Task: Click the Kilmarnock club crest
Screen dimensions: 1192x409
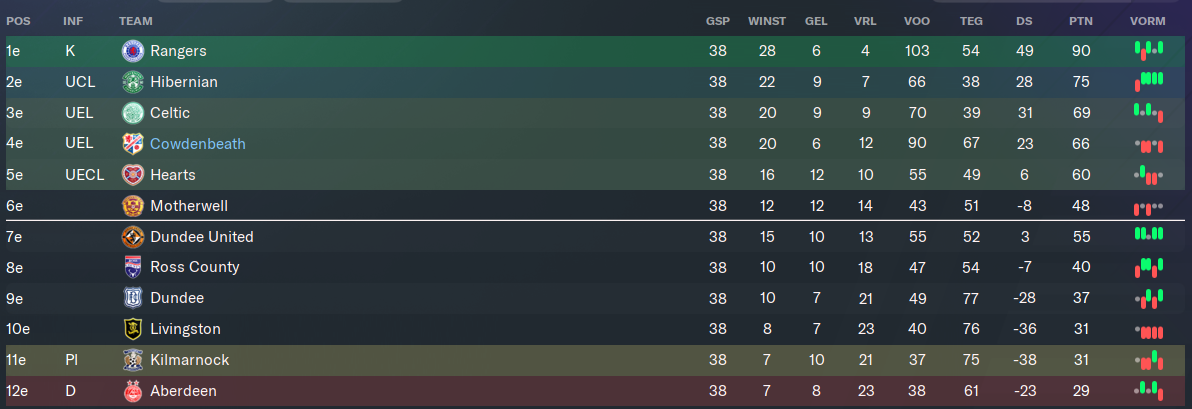Action: [133, 360]
